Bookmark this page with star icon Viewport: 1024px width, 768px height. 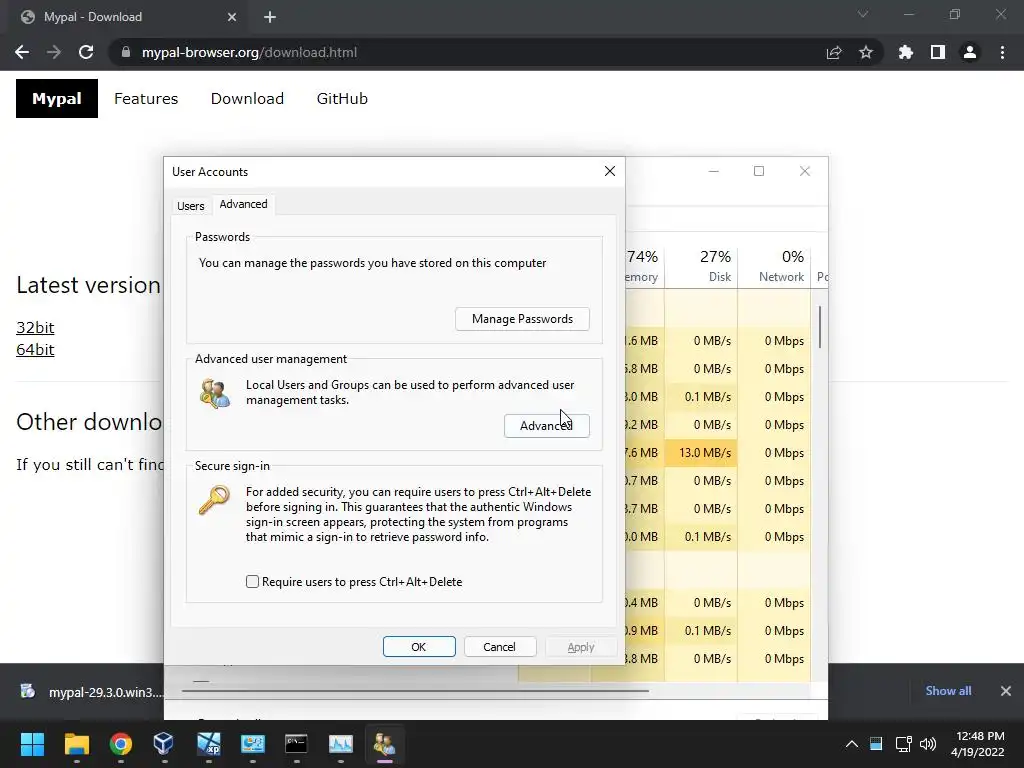click(x=866, y=52)
